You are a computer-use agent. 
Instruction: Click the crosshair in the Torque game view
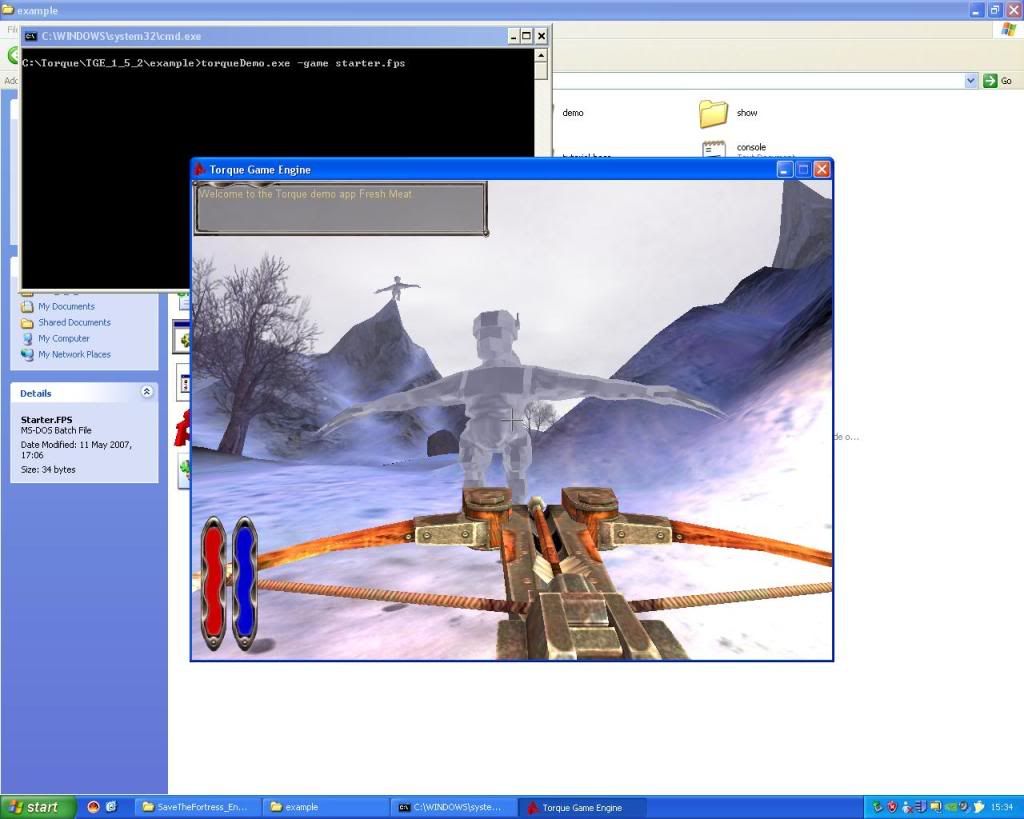point(513,421)
